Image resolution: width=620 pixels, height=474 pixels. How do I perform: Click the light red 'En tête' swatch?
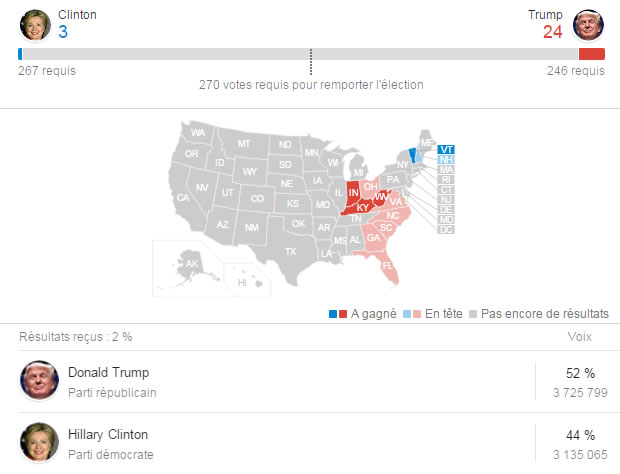416,314
